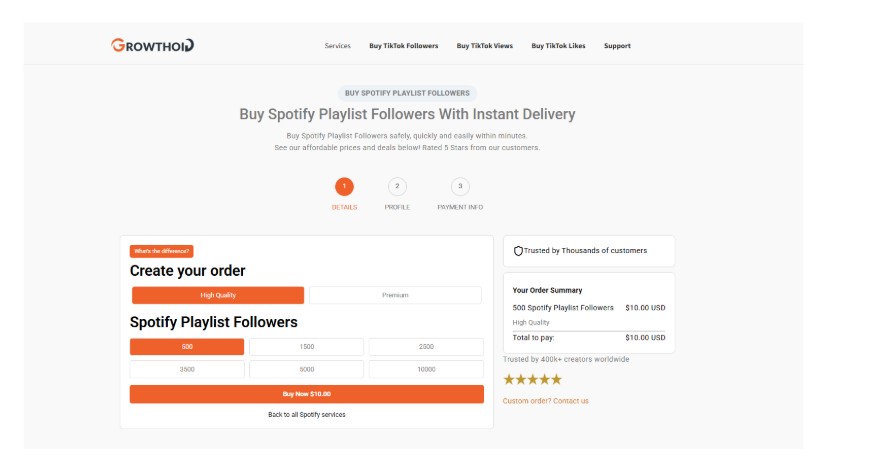Choose 500 playlist followers
This screenshot has height=458, width=872.
(187, 346)
